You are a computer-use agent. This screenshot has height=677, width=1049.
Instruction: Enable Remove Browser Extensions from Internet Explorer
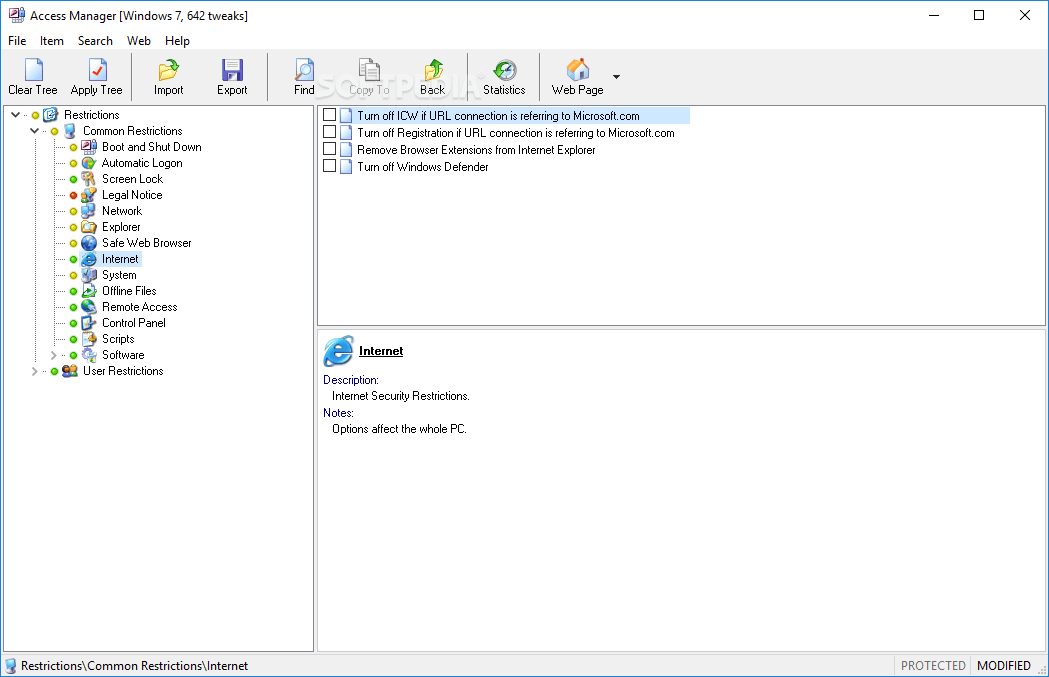click(x=329, y=149)
